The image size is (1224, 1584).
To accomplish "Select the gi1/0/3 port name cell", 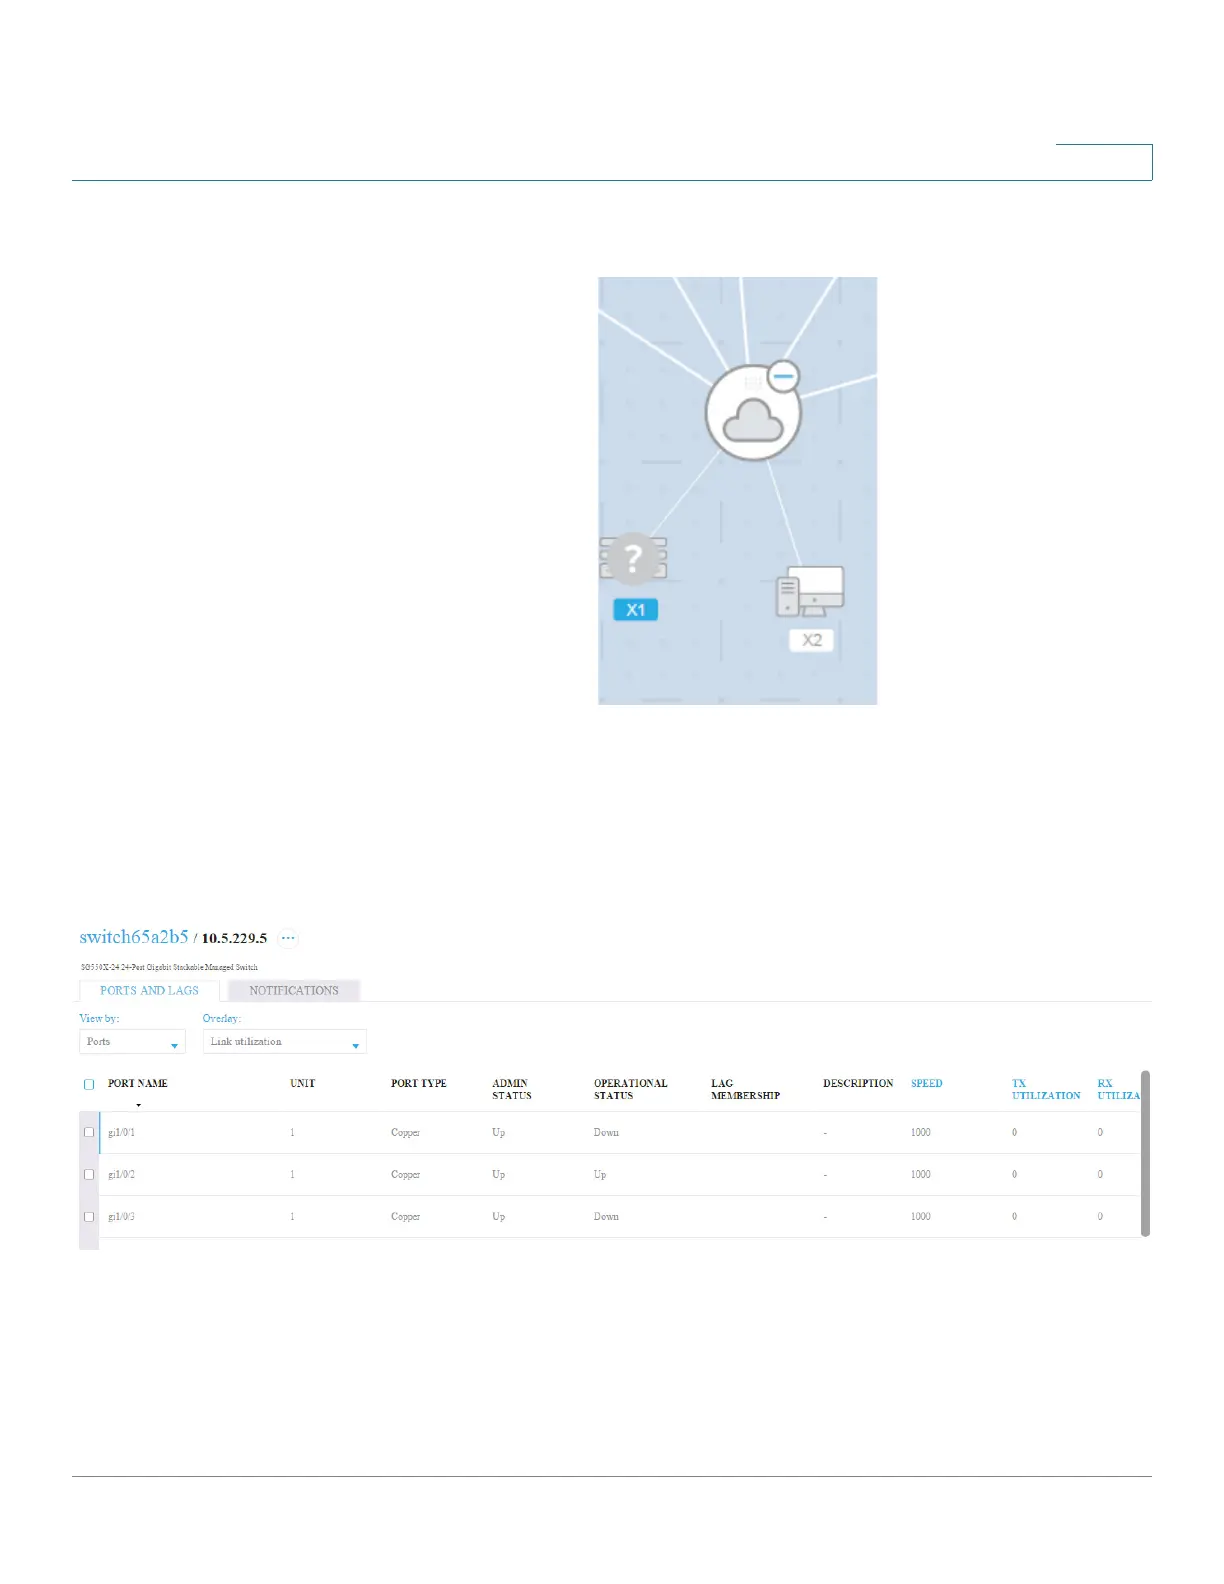I will coord(121,1217).
